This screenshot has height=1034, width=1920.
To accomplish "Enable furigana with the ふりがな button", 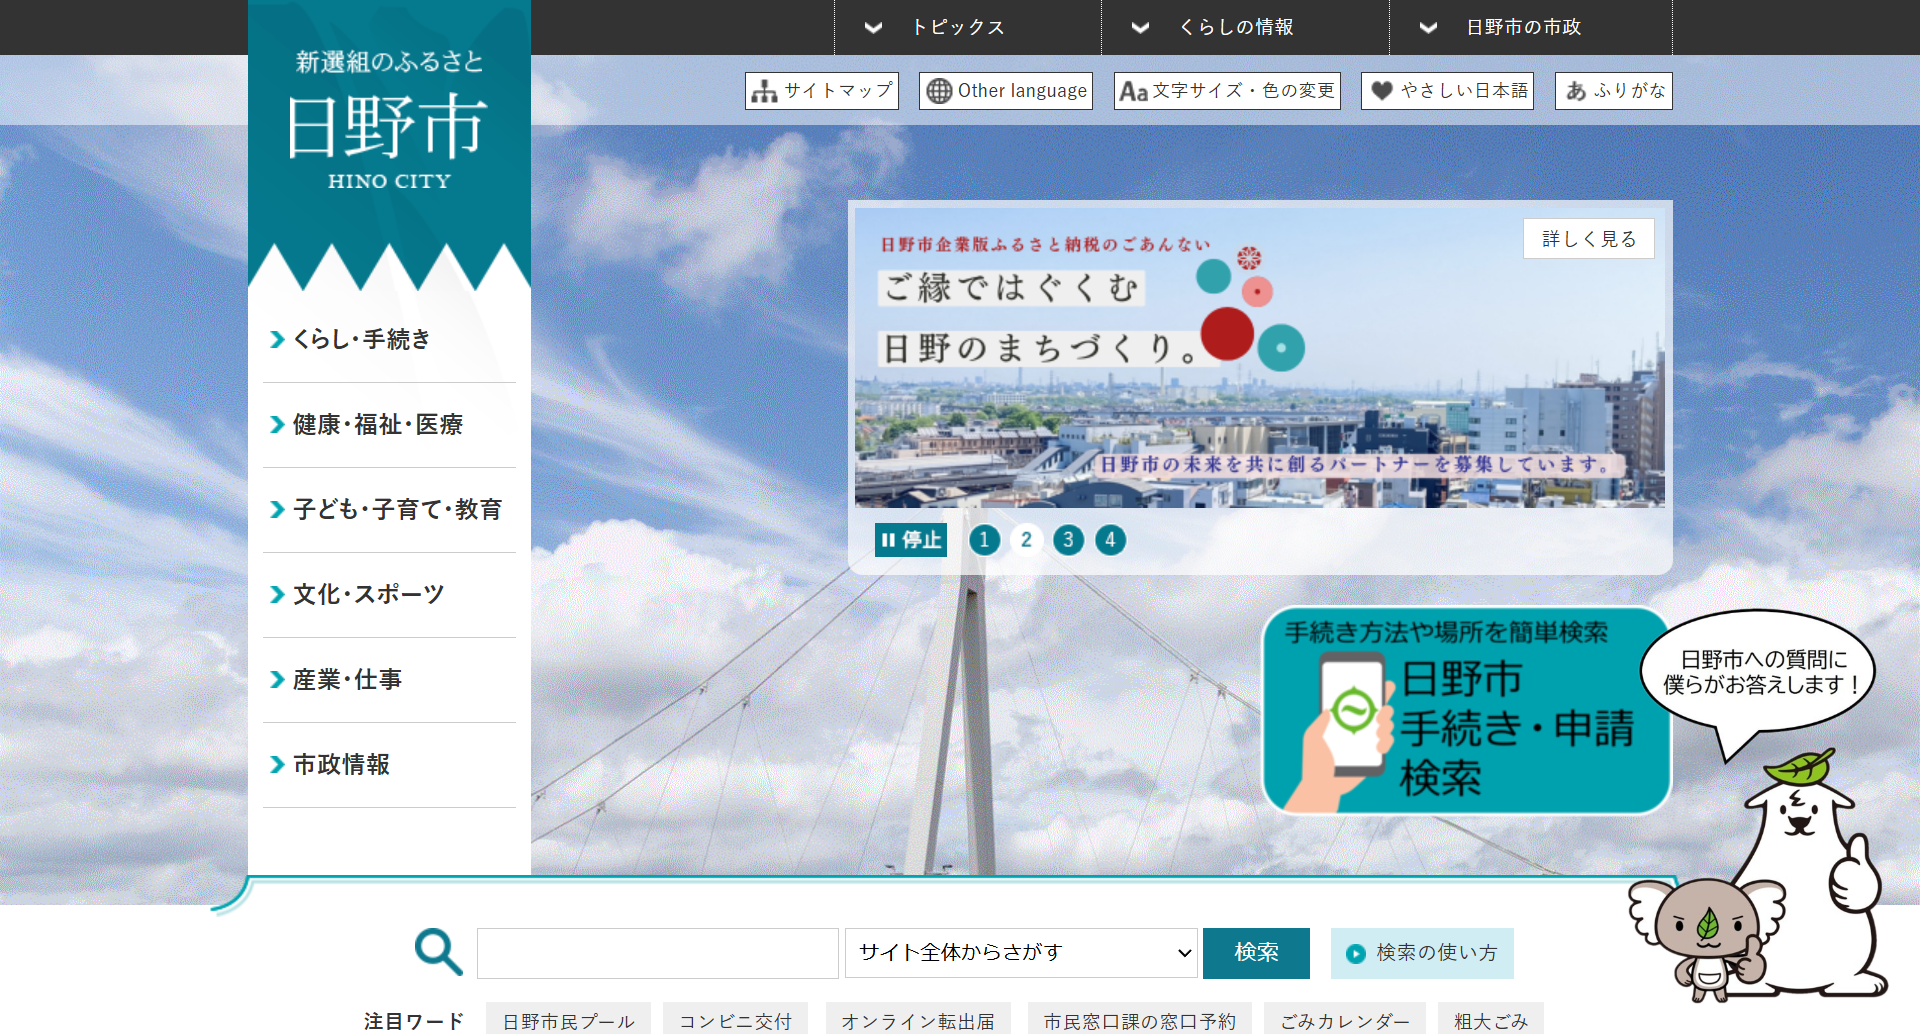I will pos(1613,91).
